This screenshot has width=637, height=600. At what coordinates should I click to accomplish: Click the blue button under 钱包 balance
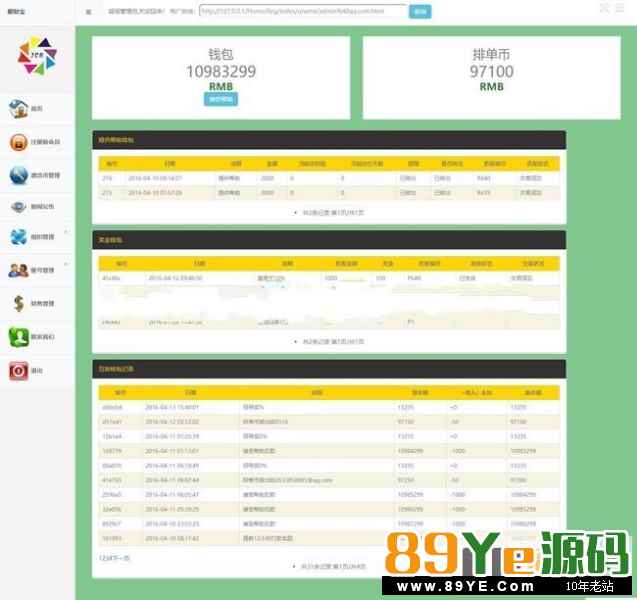pyautogui.click(x=221, y=99)
